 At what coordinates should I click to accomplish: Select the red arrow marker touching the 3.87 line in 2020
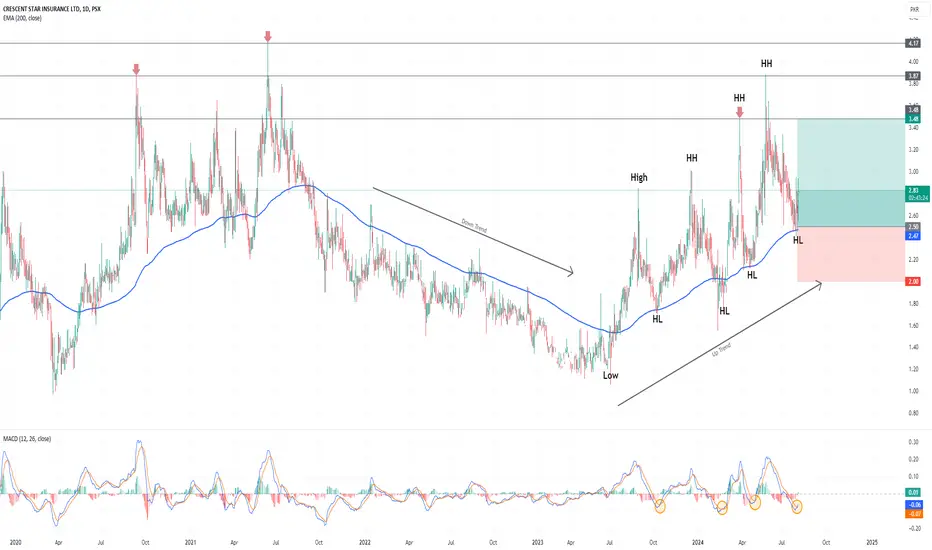[x=136, y=70]
